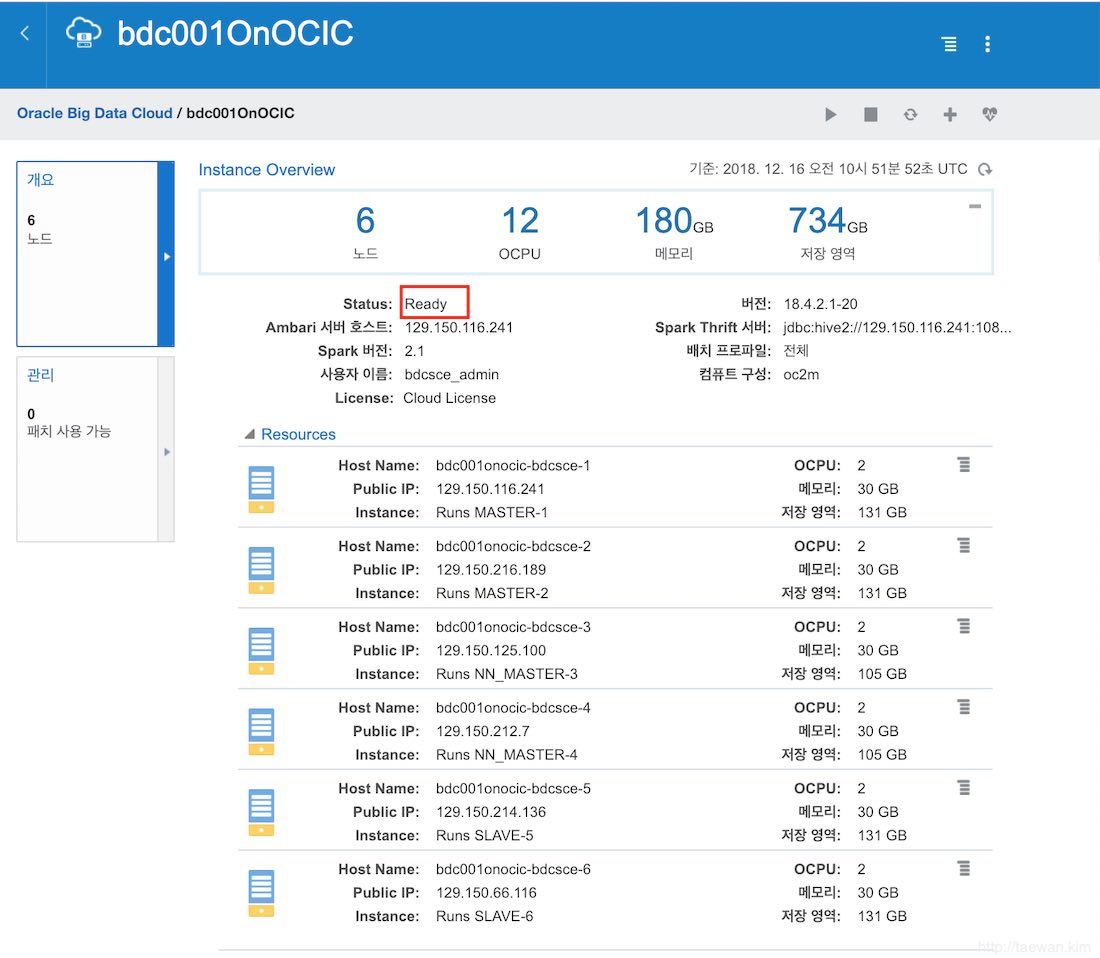
Task: Click the 734 GB storage summary figure
Action: click(x=828, y=220)
